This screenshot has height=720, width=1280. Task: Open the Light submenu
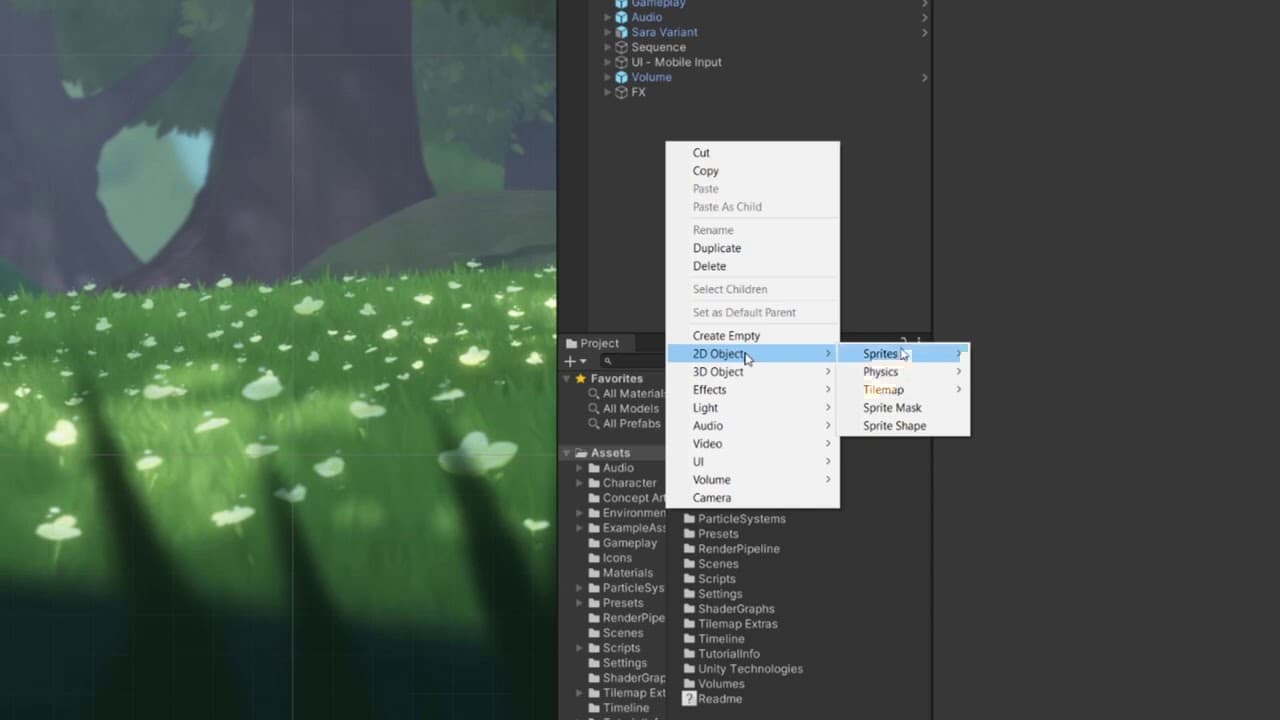pyautogui.click(x=753, y=408)
